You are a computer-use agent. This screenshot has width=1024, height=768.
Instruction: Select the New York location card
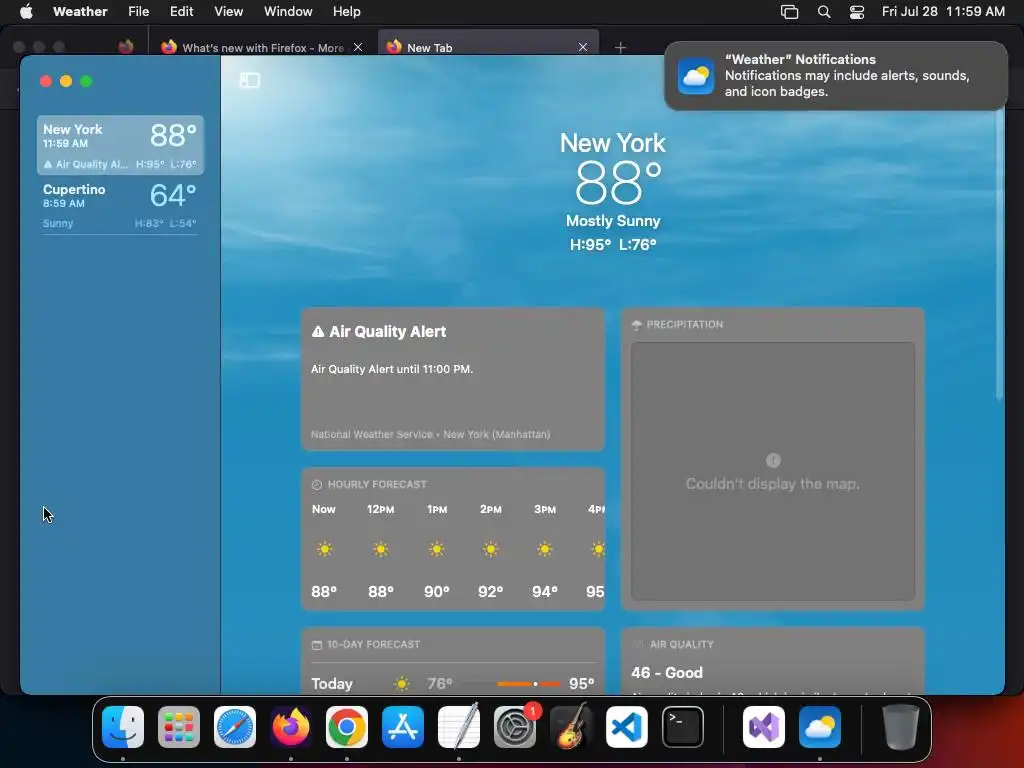120,145
